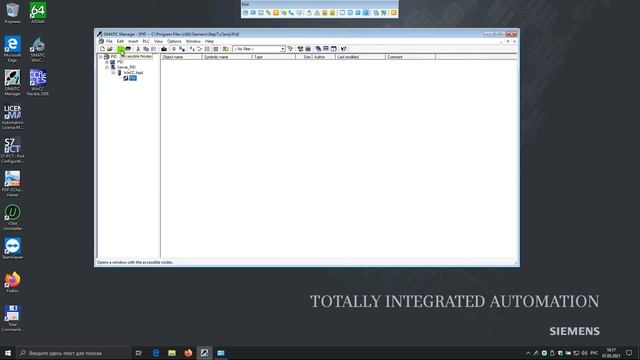Open SIMATIC Manager desktop shortcut
Screen dimensions: 640x360
(x=12, y=82)
